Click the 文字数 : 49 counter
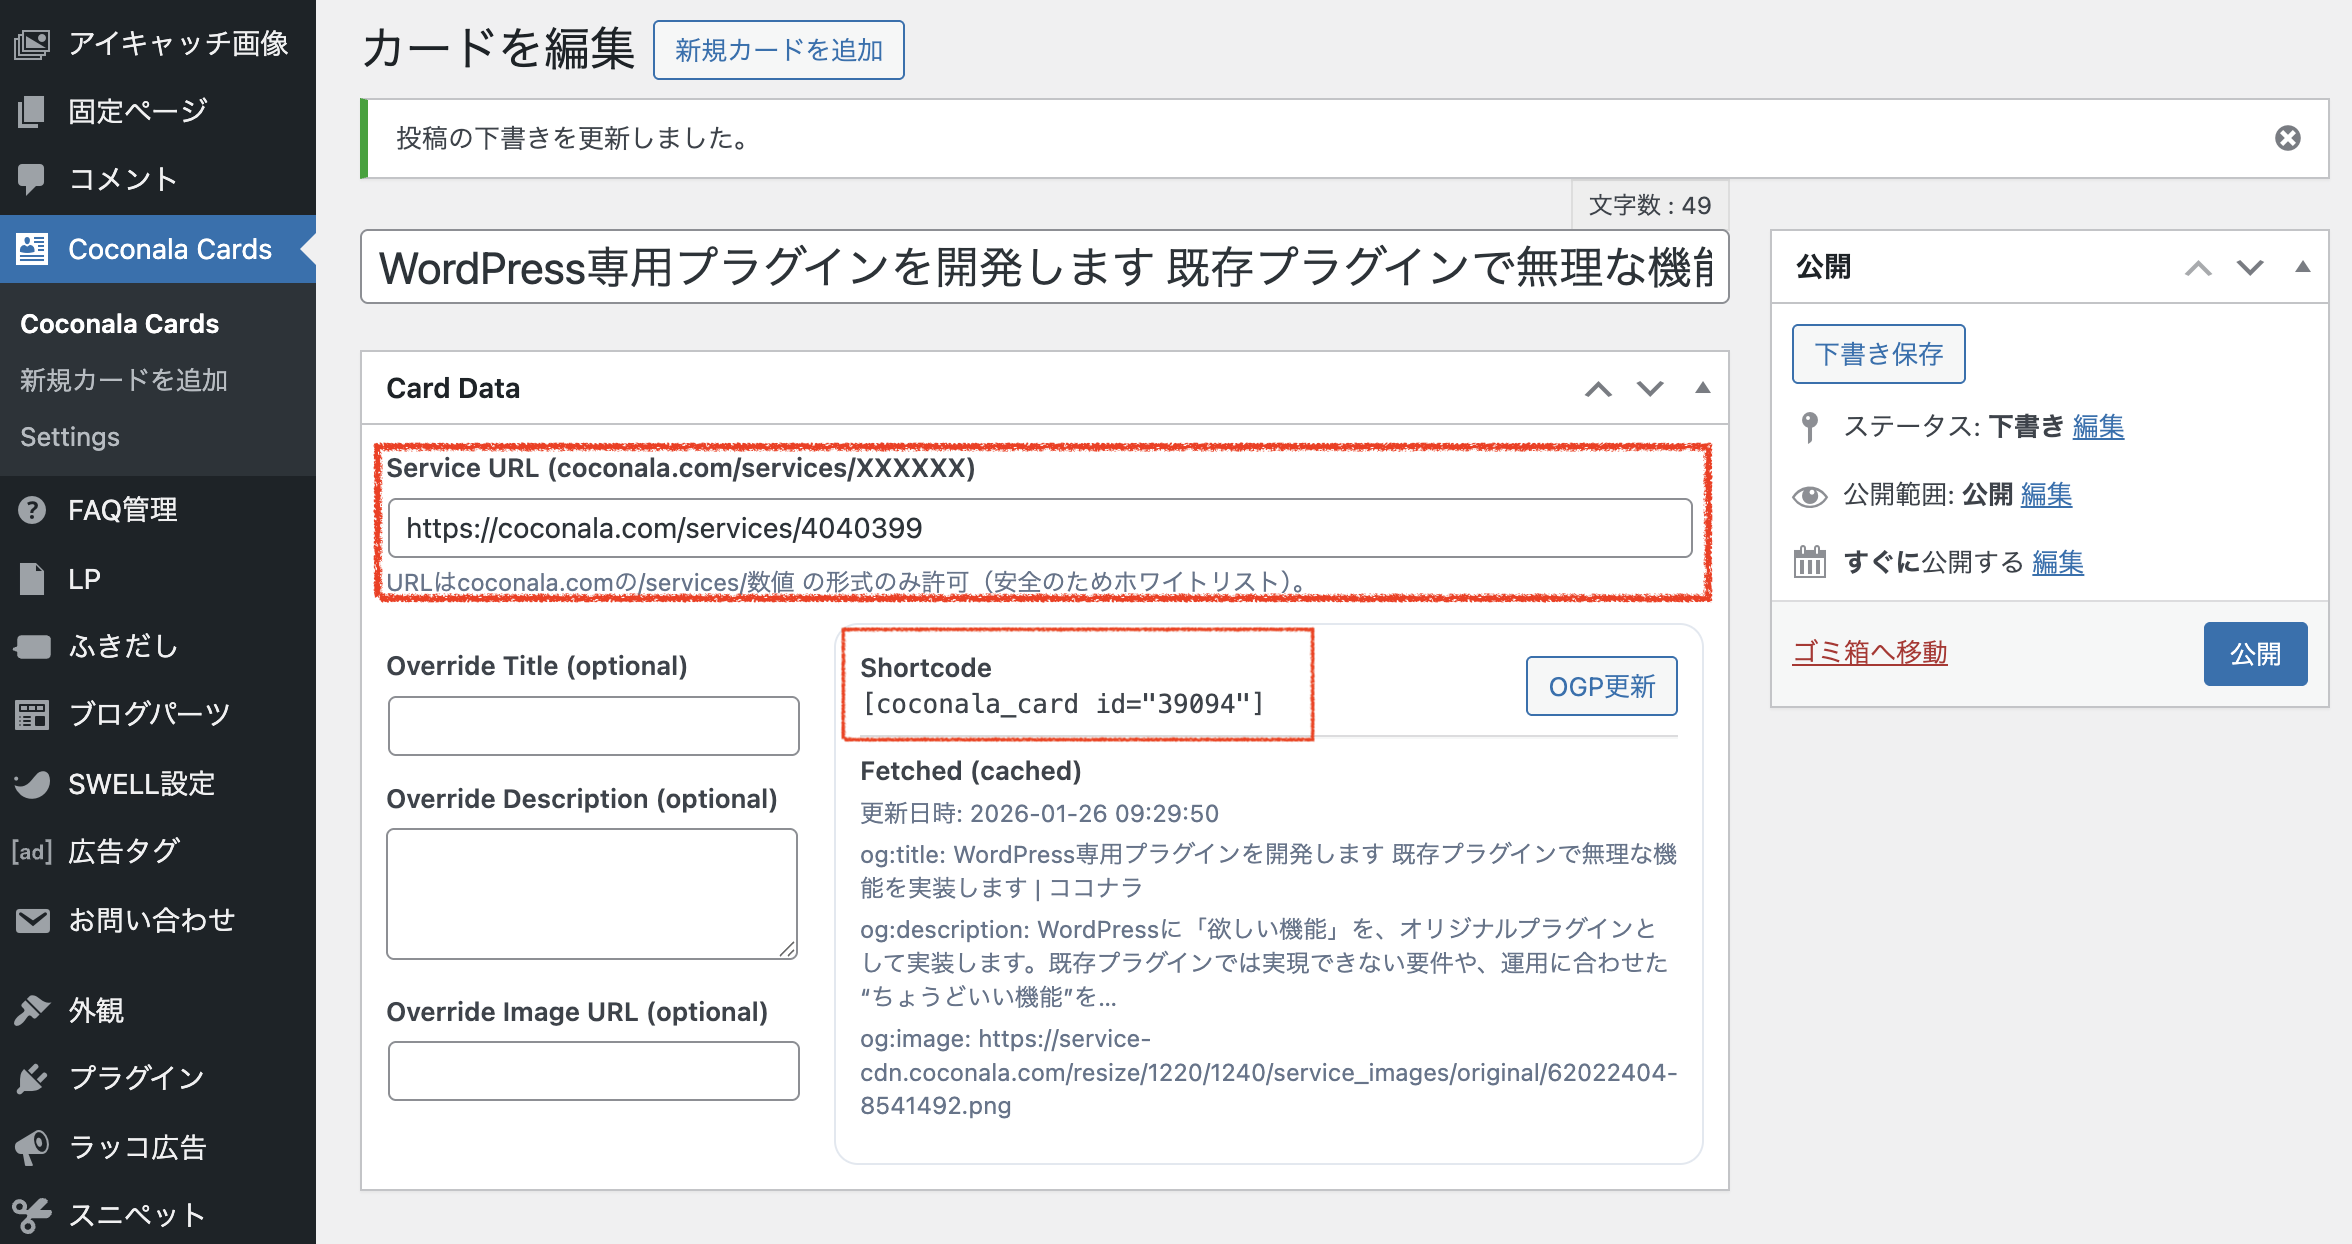Viewport: 2352px width, 1244px height. [1650, 205]
